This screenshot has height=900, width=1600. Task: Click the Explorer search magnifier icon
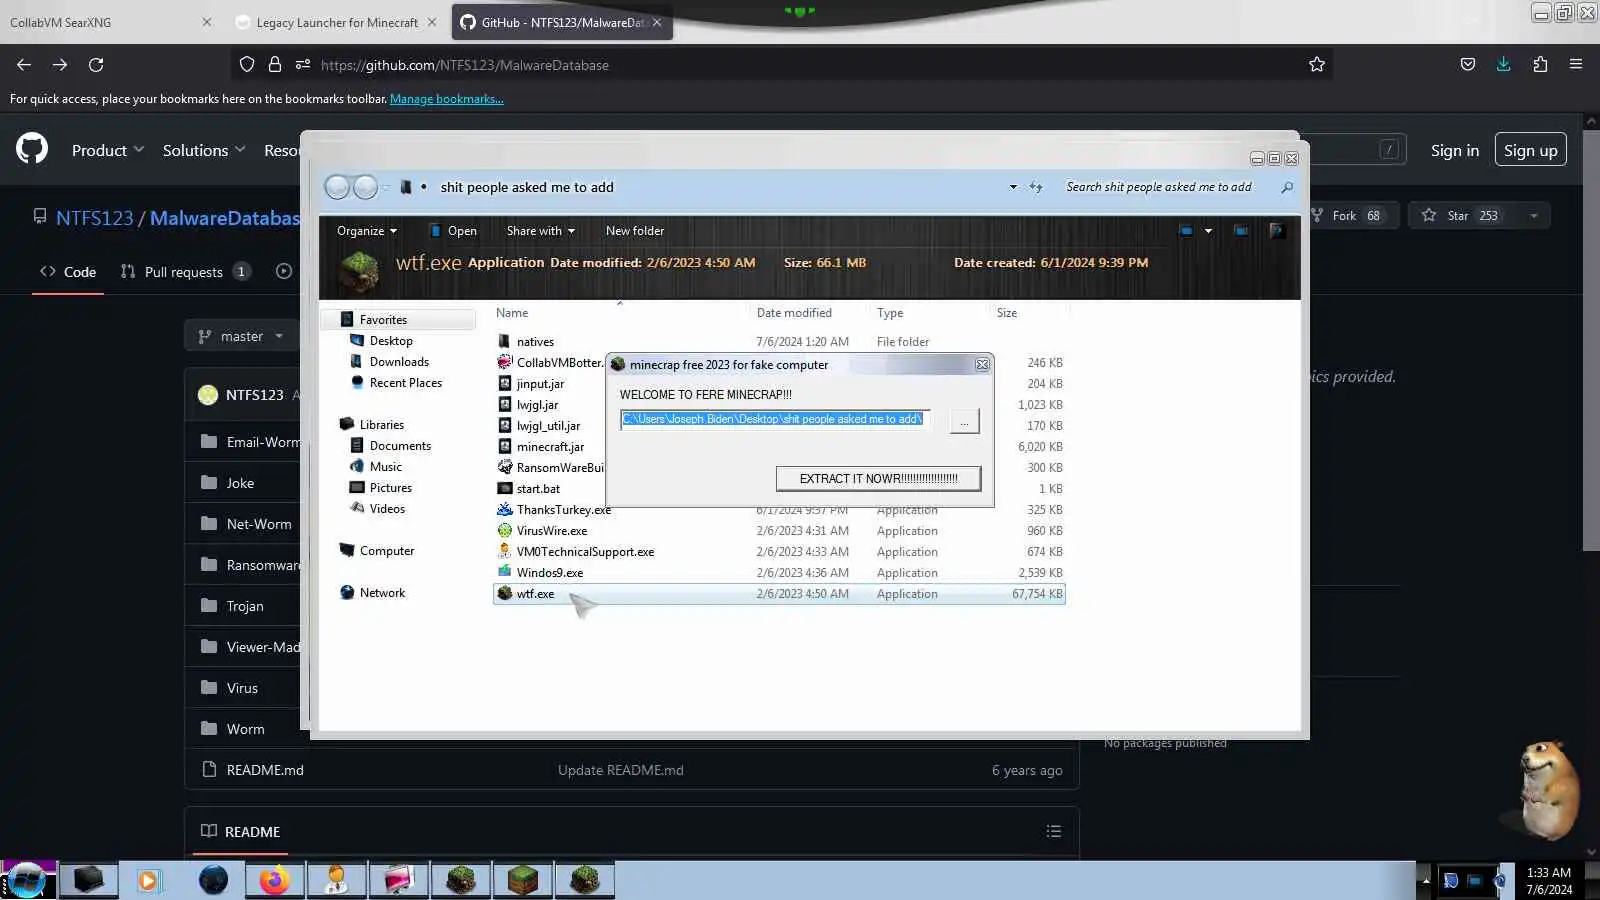[1287, 187]
